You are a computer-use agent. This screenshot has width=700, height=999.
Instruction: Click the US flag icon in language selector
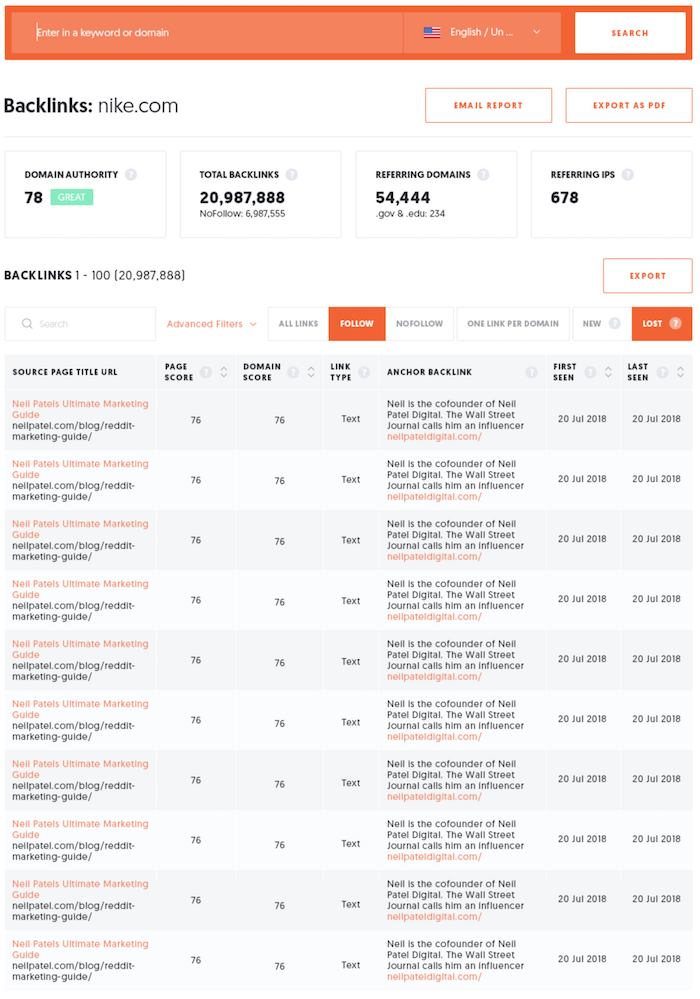pos(432,32)
